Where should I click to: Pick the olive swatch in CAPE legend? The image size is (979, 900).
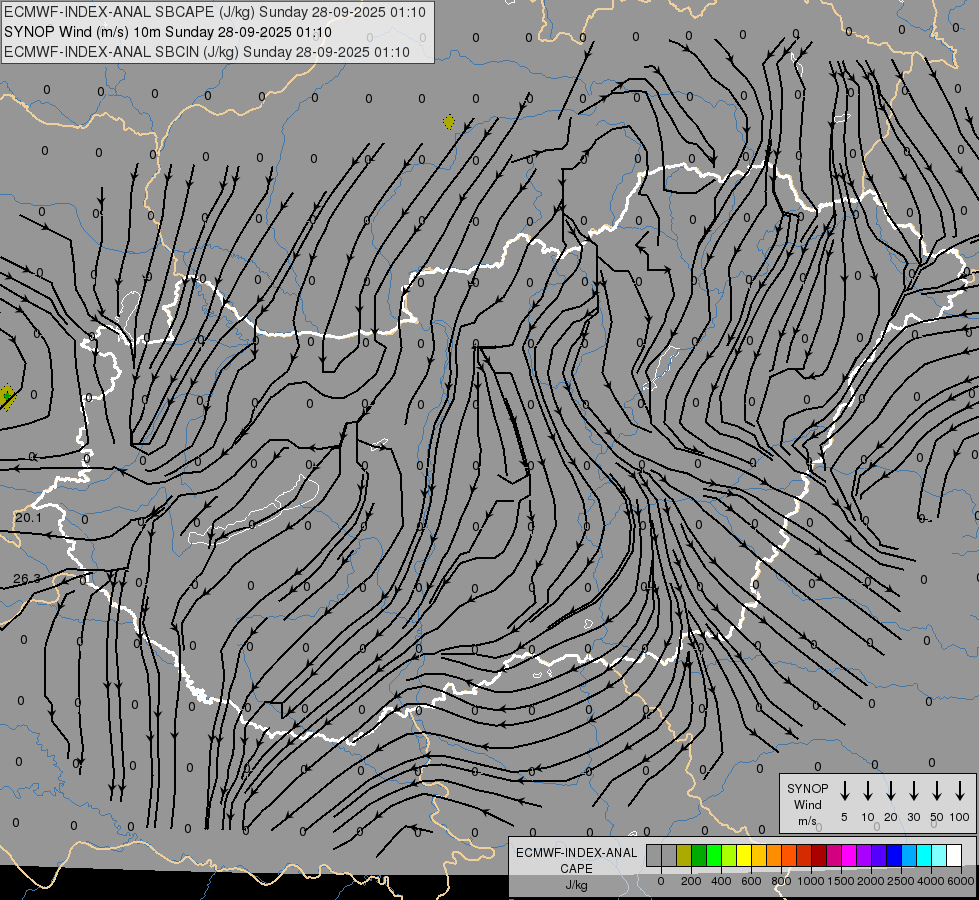tap(684, 855)
